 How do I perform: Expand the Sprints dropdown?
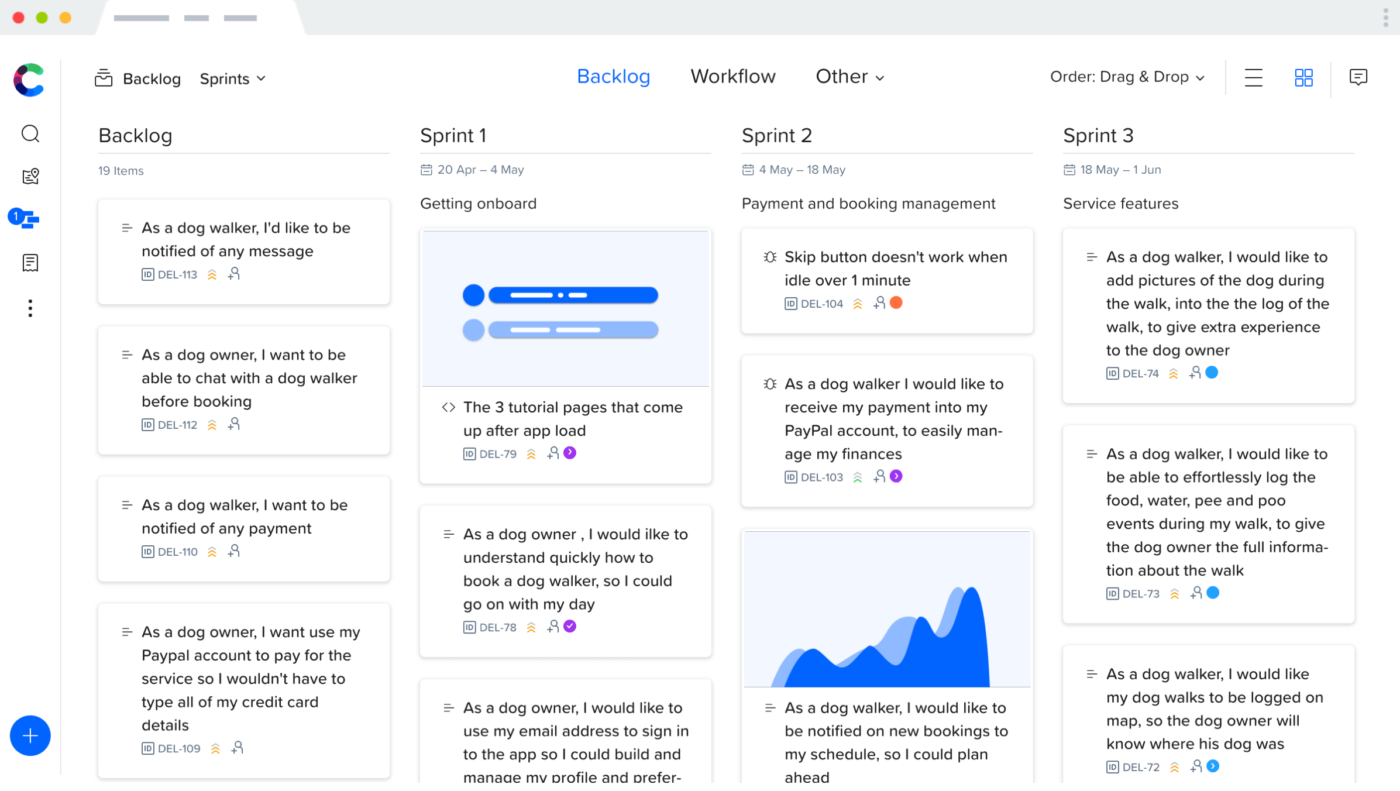[x=232, y=79]
